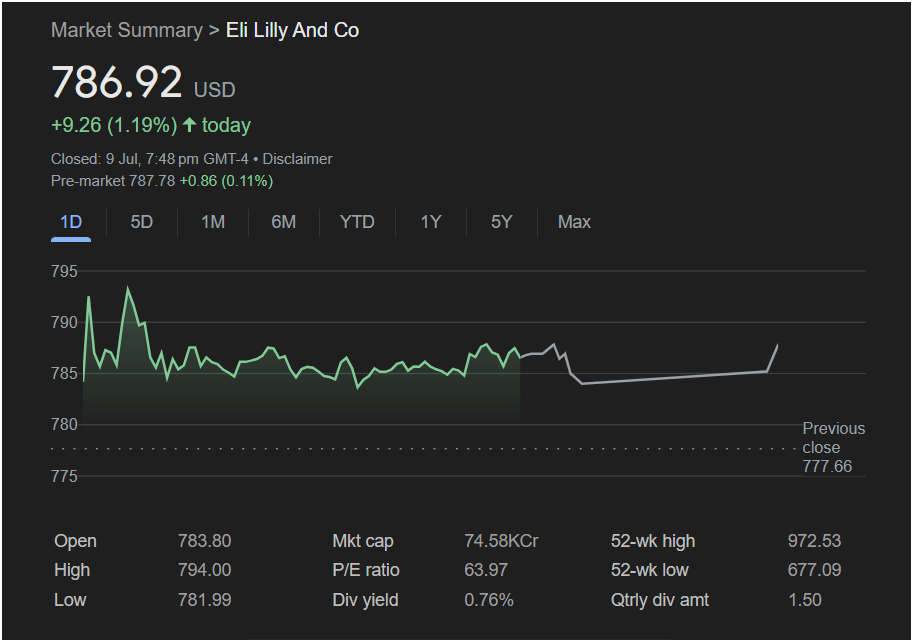Click the 795 y-axis label
This screenshot has width=913, height=642.
click(x=64, y=271)
